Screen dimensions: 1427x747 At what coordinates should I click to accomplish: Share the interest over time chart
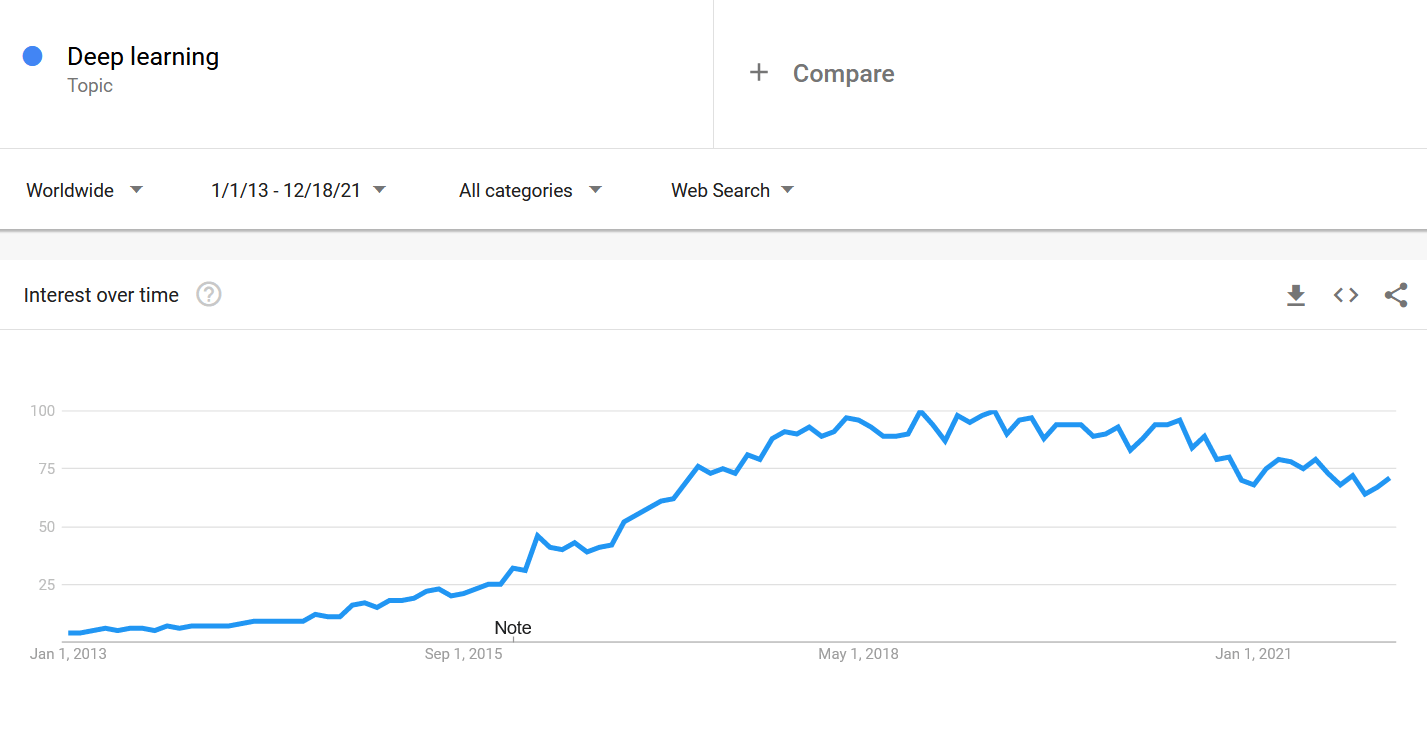1396,295
